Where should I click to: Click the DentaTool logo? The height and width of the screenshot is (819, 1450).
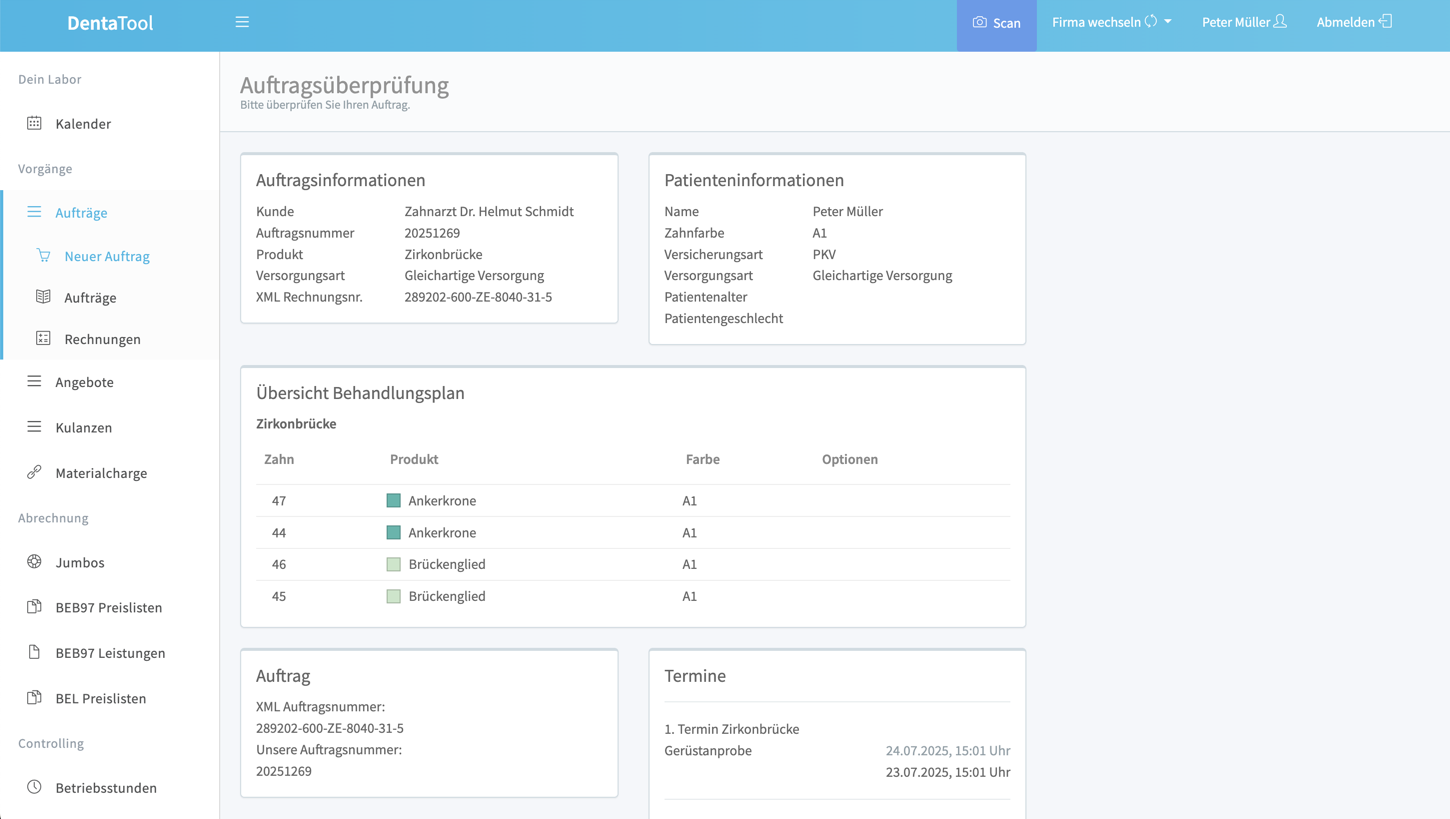pos(110,23)
